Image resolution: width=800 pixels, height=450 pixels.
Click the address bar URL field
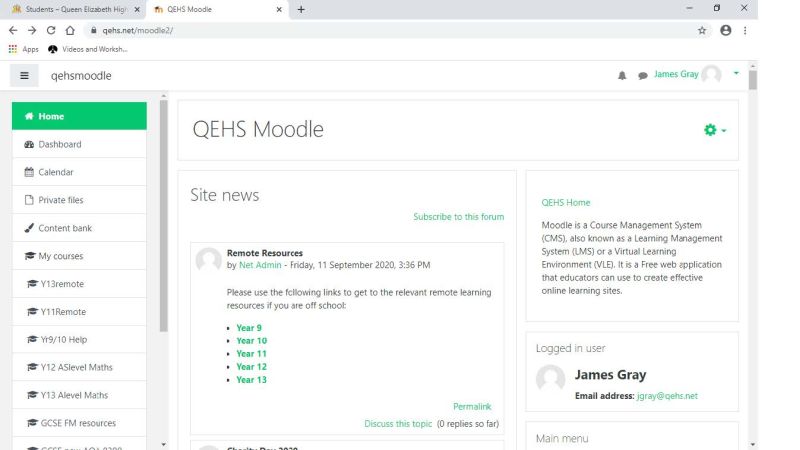point(398,31)
